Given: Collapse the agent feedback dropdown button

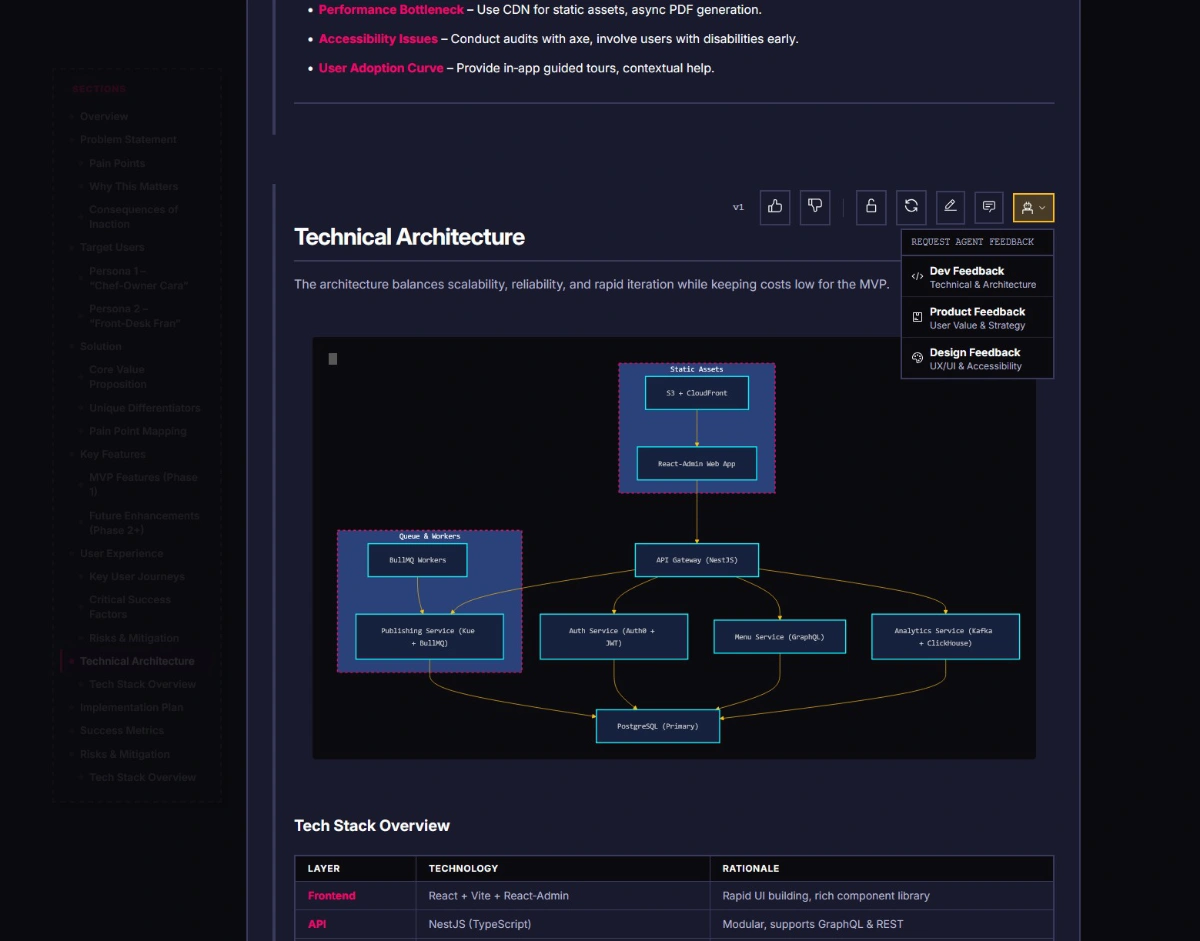Looking at the screenshot, I should pos(1033,208).
